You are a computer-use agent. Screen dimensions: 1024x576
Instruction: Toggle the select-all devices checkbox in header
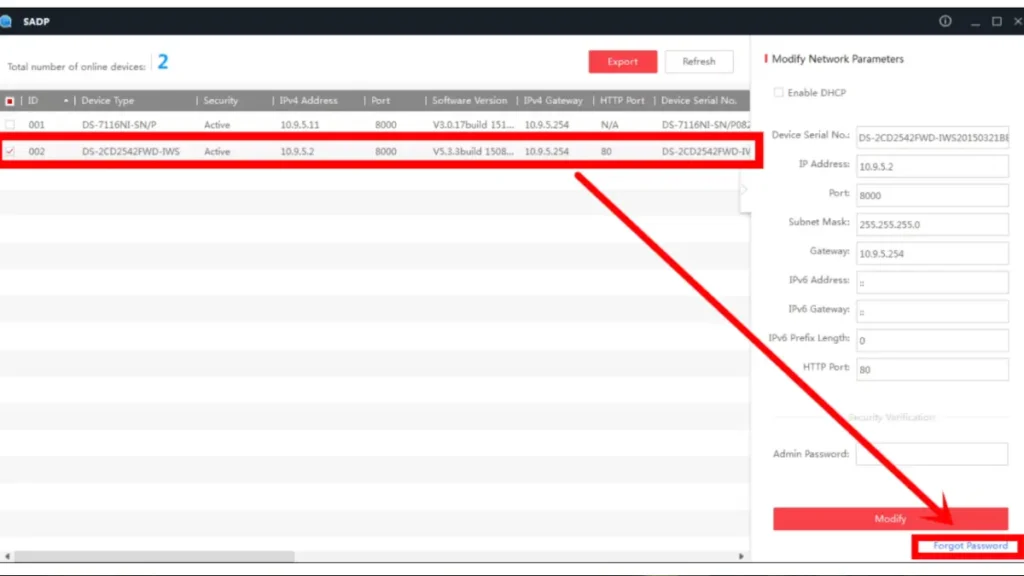[10, 101]
